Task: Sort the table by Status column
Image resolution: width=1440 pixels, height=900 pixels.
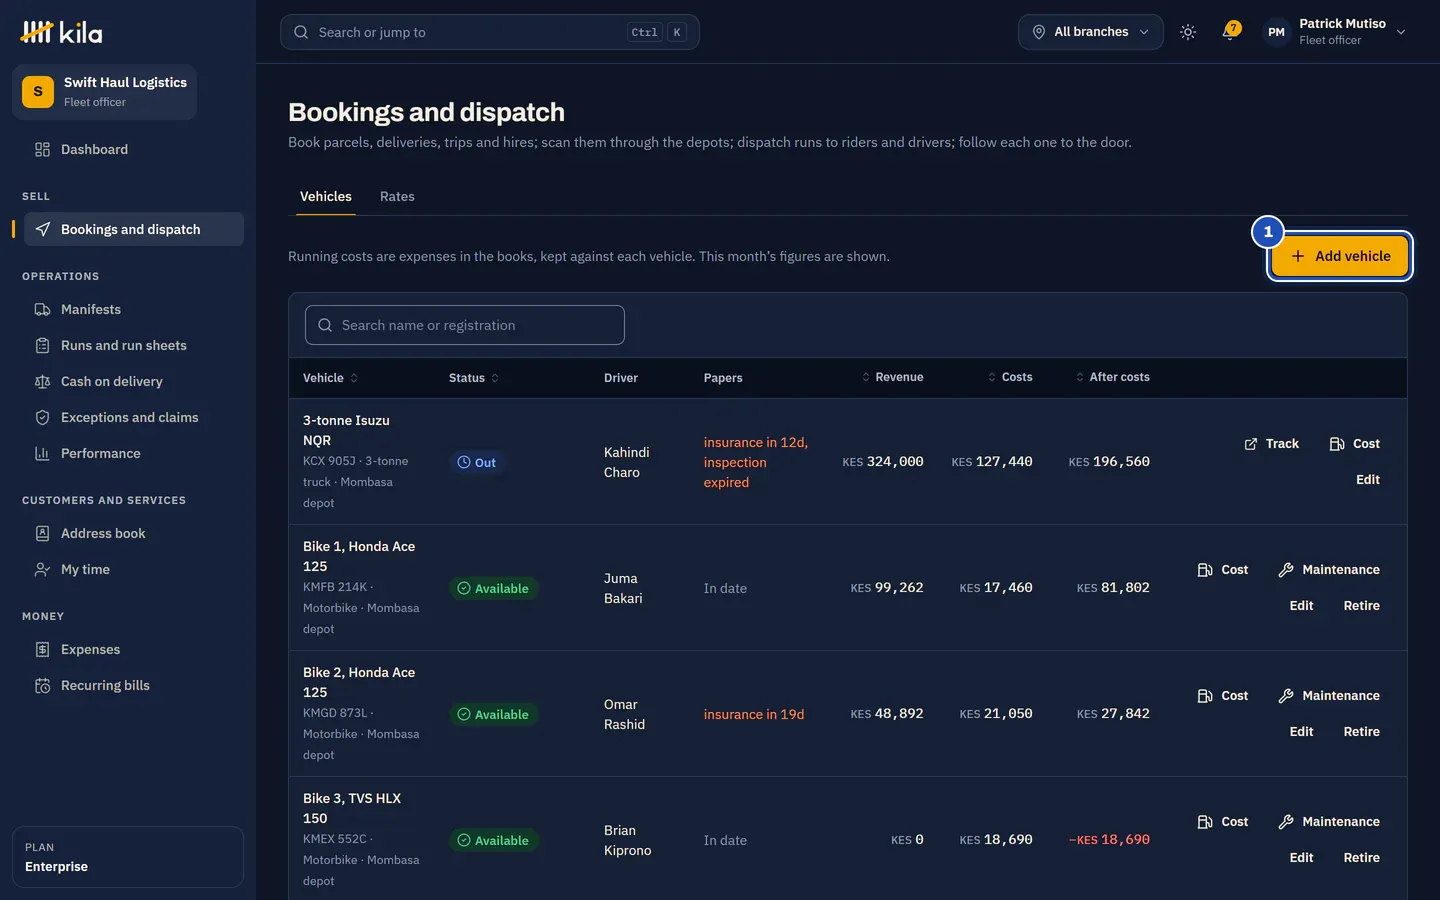Action: tap(474, 378)
